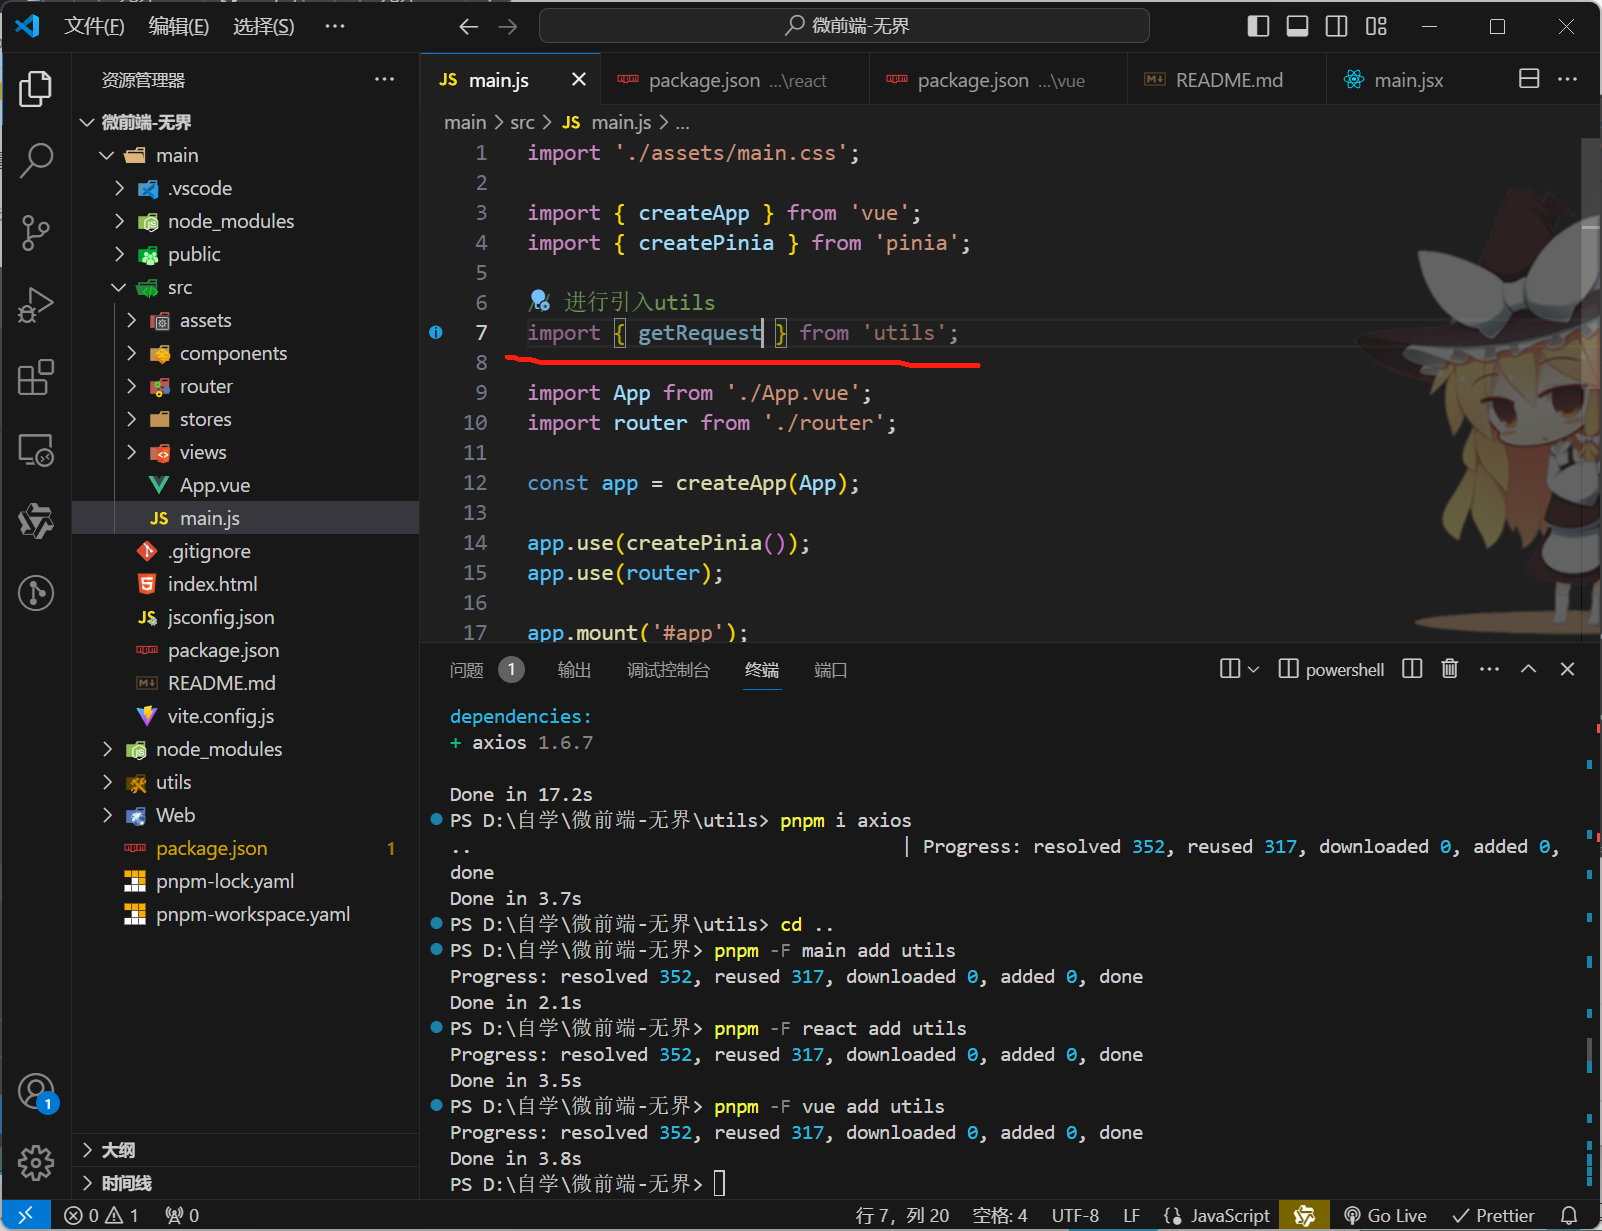Maximize the panel with up chevron
This screenshot has height=1231, width=1602.
1528,669
